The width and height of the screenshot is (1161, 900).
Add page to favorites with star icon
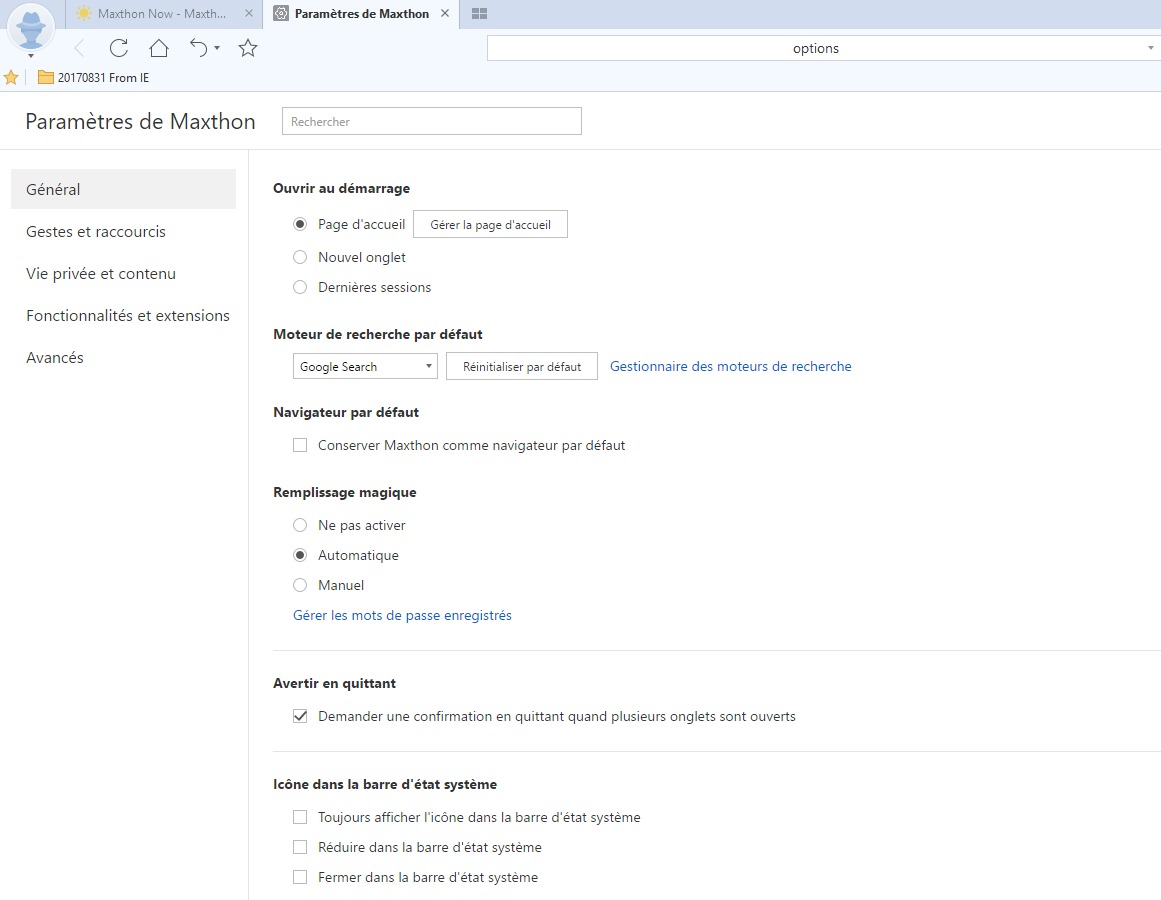(x=248, y=48)
